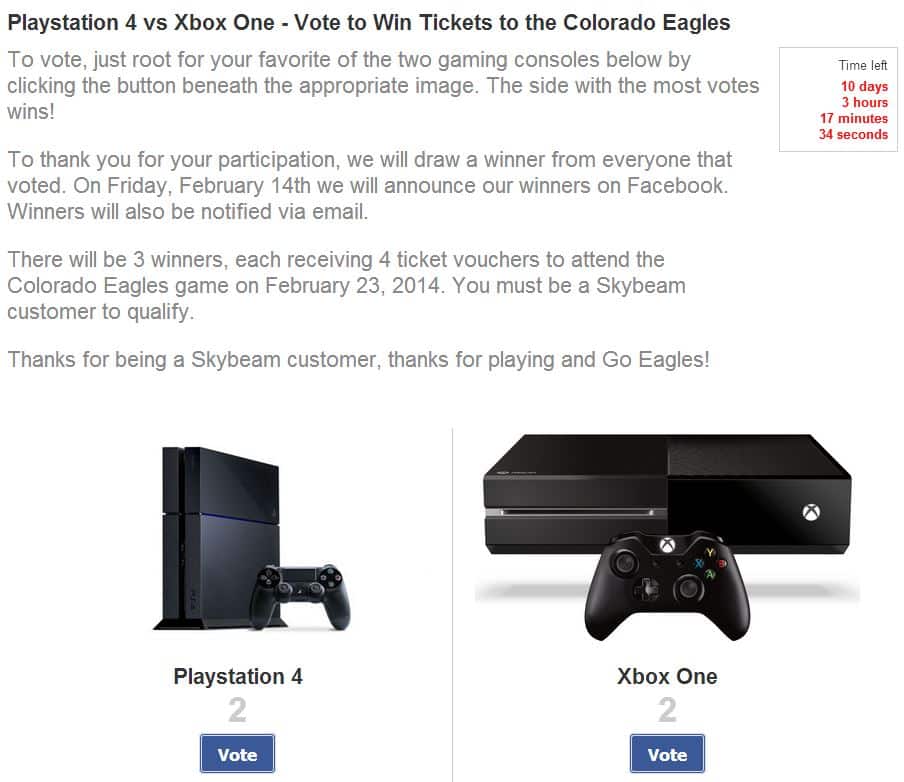Click the Xbox One controller
Image resolution: width=904 pixels, height=782 pixels.
pos(667,586)
